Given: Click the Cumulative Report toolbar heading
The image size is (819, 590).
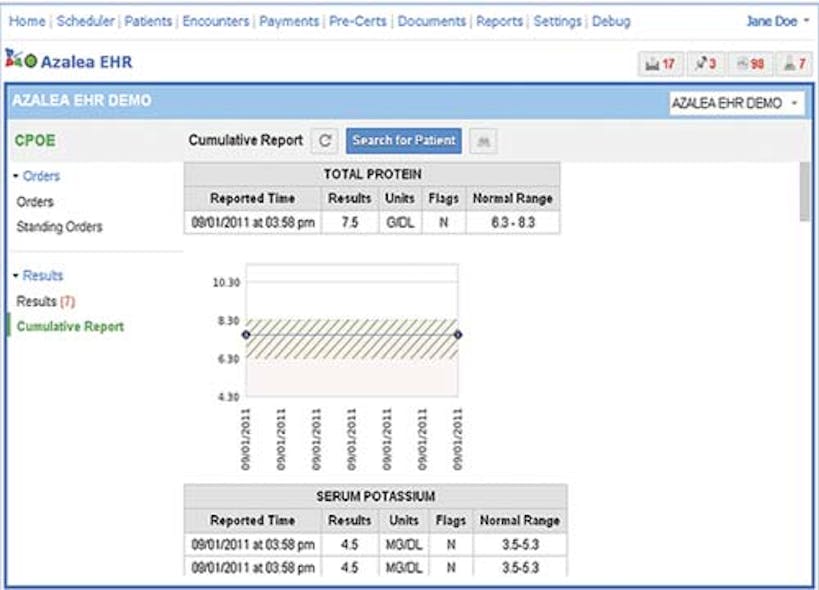Looking at the screenshot, I should (x=245, y=140).
